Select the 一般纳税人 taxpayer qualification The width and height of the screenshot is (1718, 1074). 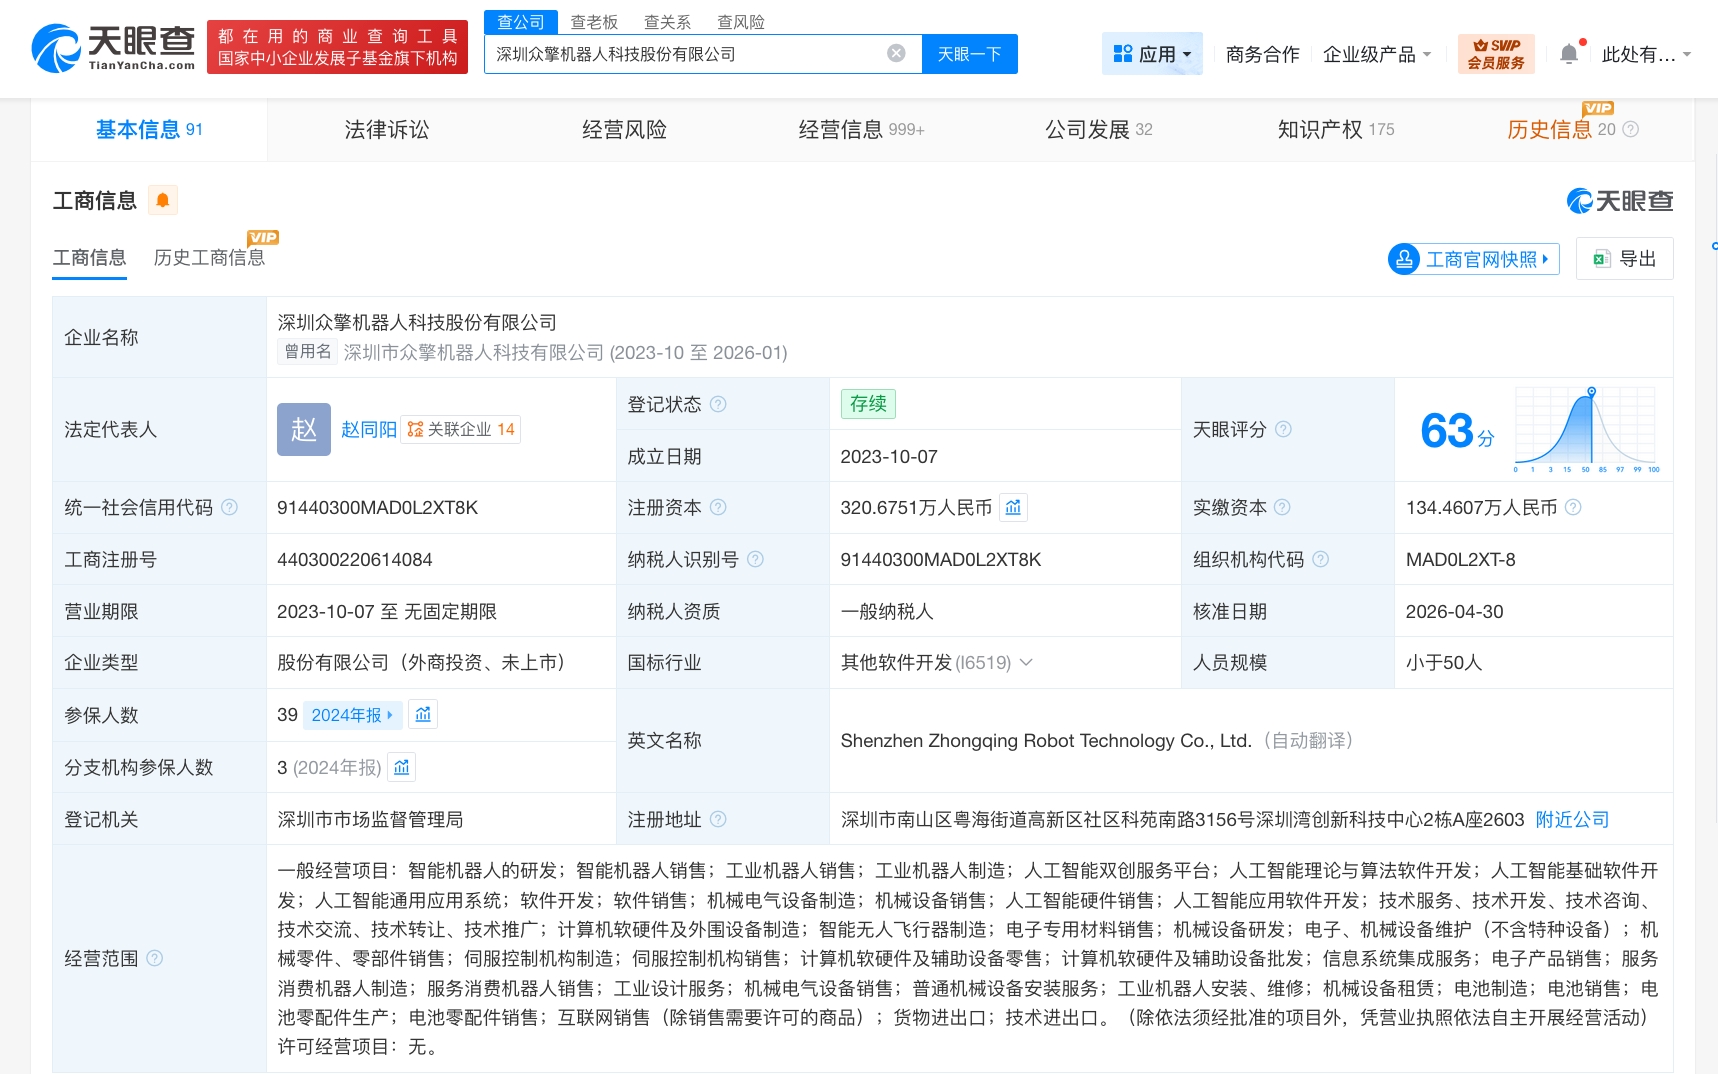point(886,611)
